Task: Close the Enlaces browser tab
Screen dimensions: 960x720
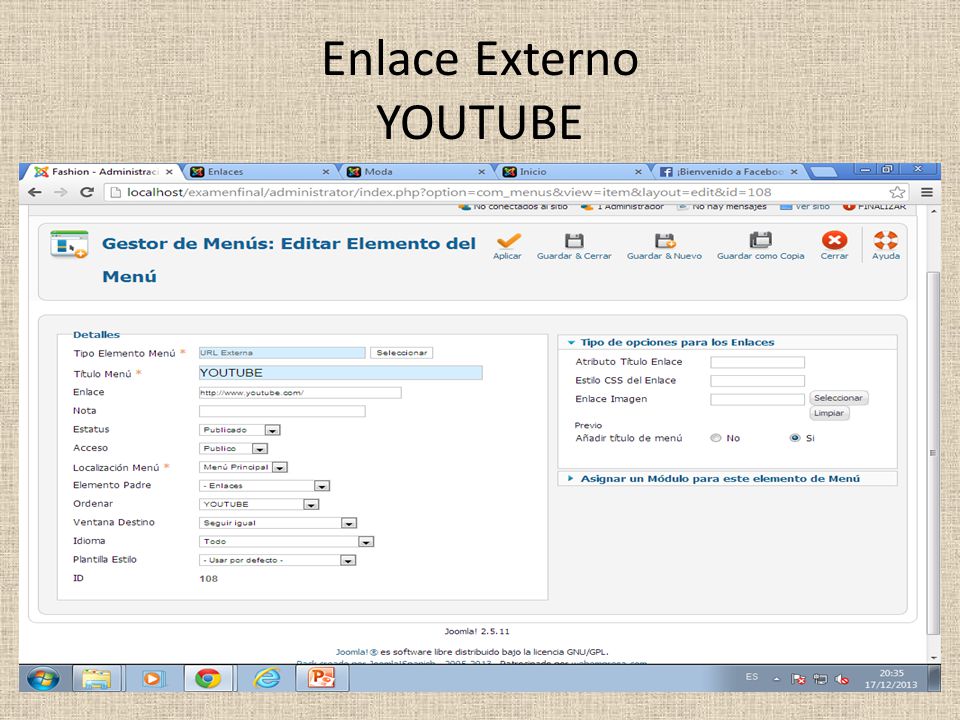Action: point(326,172)
